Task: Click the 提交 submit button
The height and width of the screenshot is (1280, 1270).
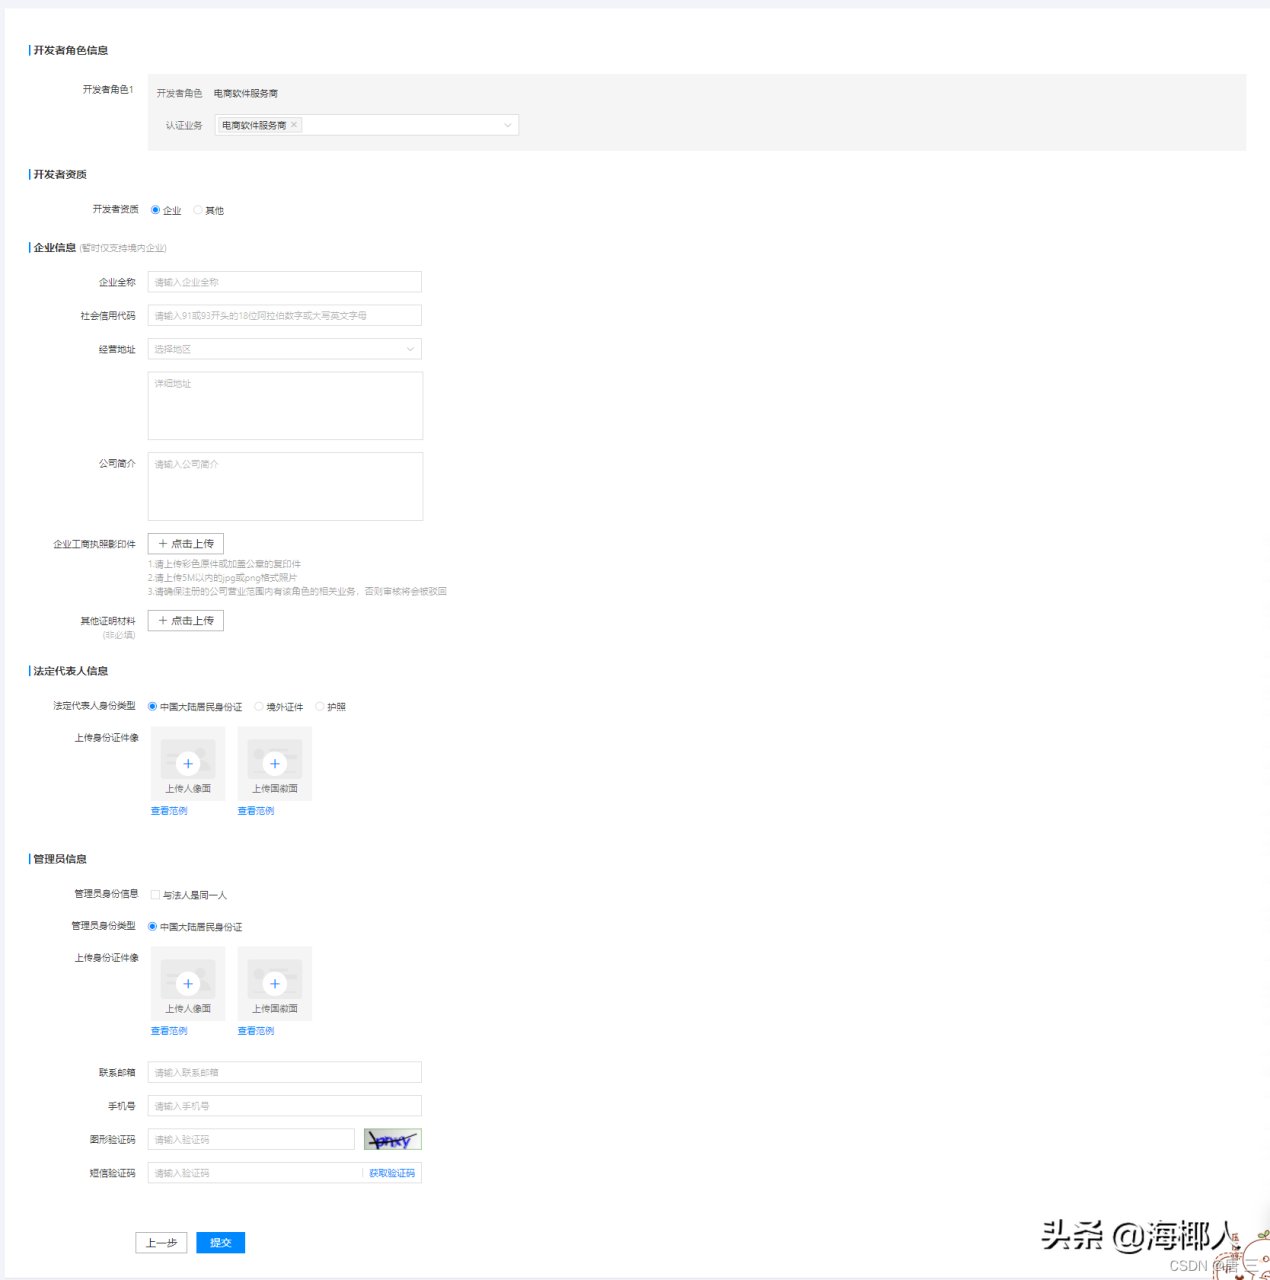Action: 220,1242
